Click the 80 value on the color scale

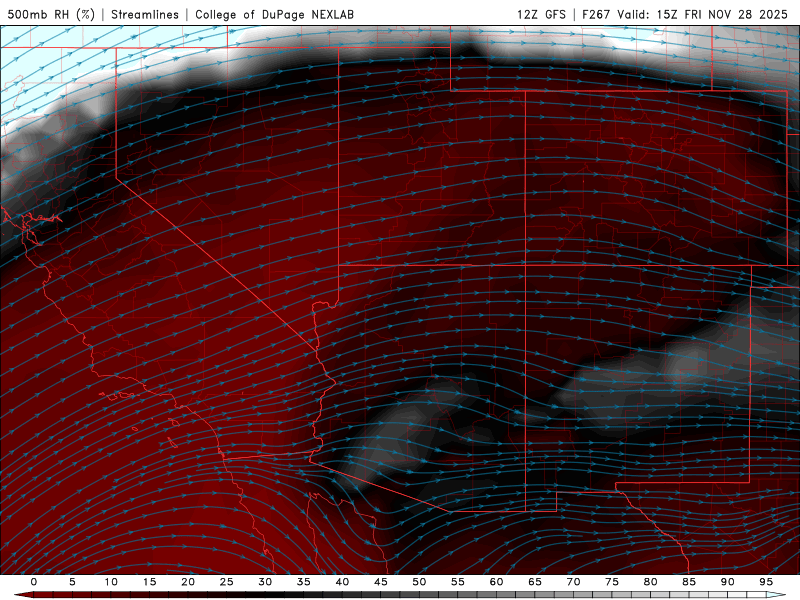coord(651,582)
